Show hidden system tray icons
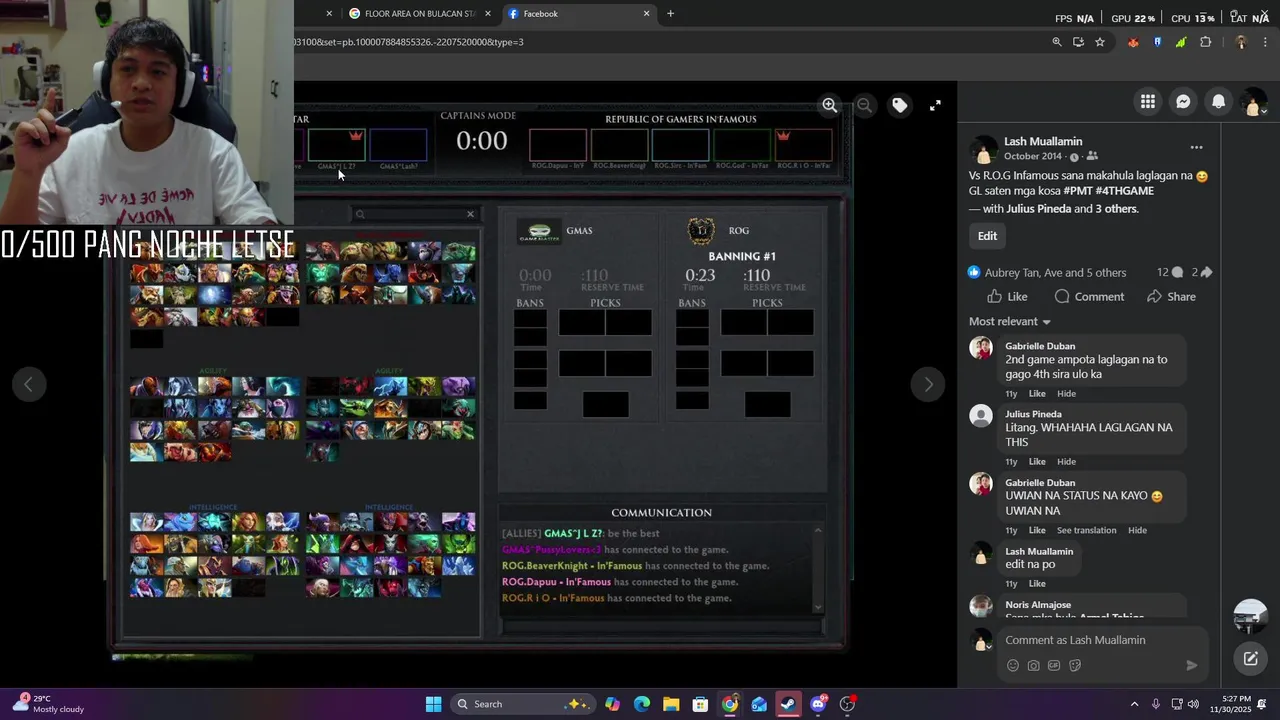The image size is (1280, 720). [x=1134, y=704]
